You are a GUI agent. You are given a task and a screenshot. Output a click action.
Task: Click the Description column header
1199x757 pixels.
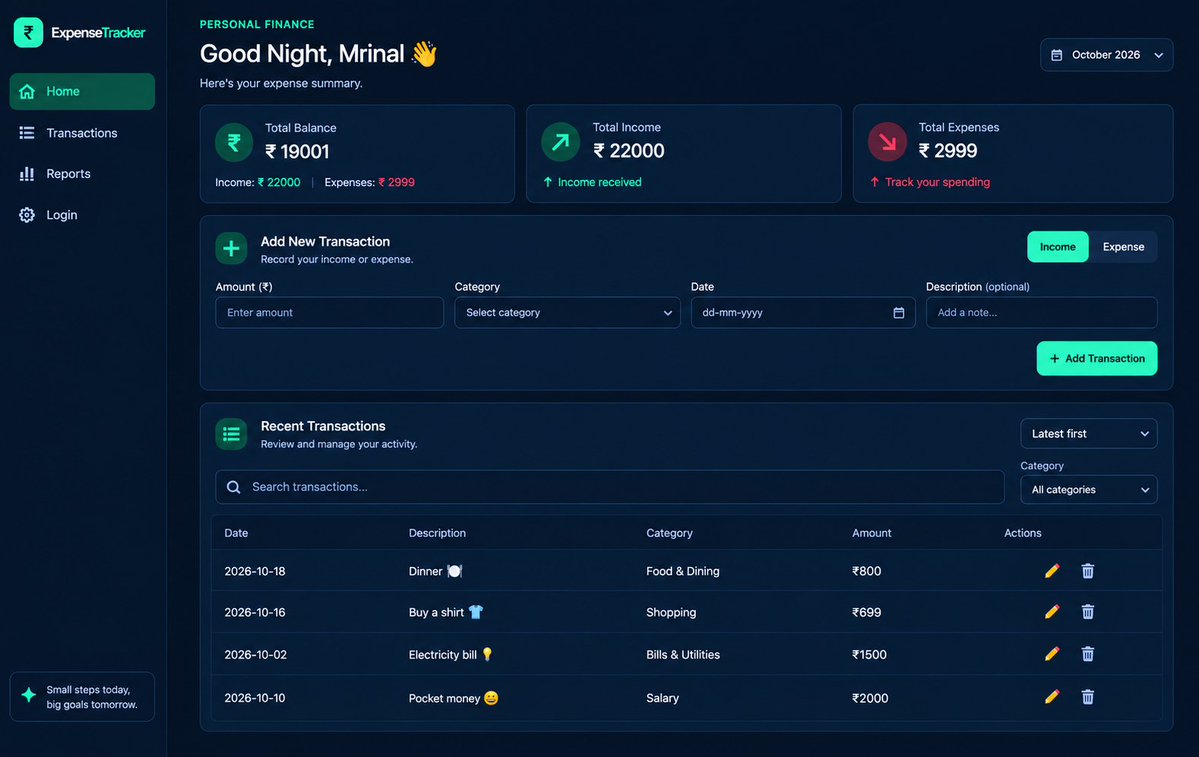437,533
